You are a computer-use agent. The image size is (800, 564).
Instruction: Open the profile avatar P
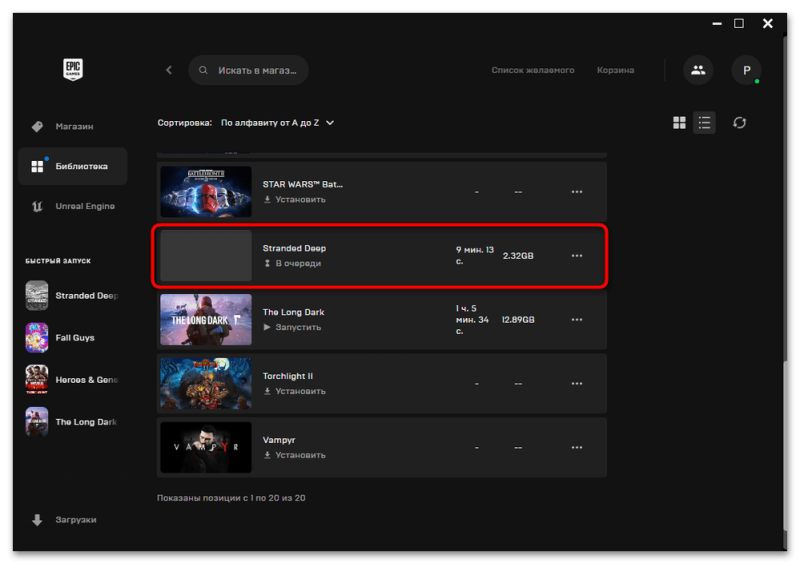746,70
